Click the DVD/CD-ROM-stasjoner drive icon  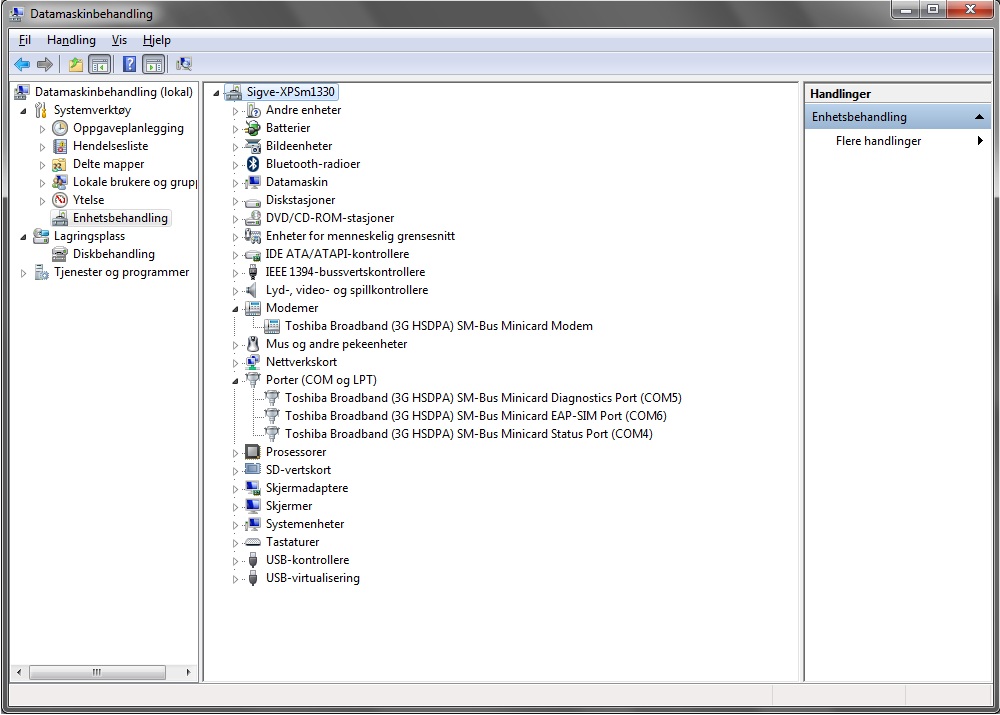click(253, 218)
